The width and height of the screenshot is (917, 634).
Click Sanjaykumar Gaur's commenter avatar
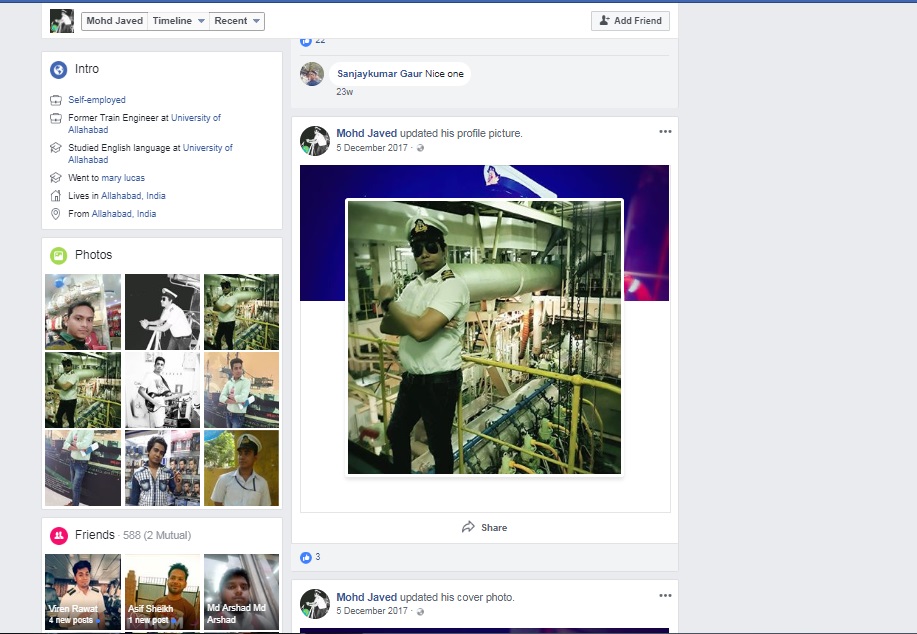[x=312, y=74]
